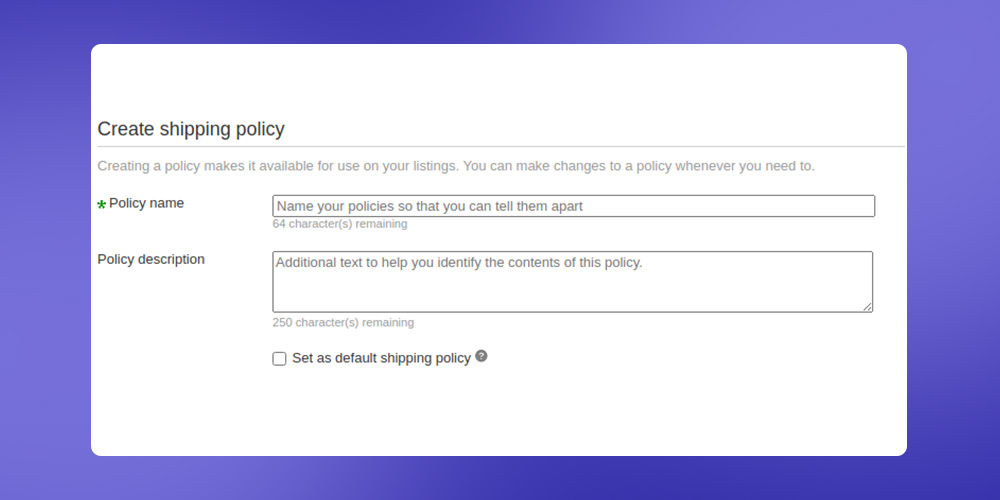The height and width of the screenshot is (500, 1000).
Task: Click the intro sentence about creating a policy
Action: coord(456,166)
